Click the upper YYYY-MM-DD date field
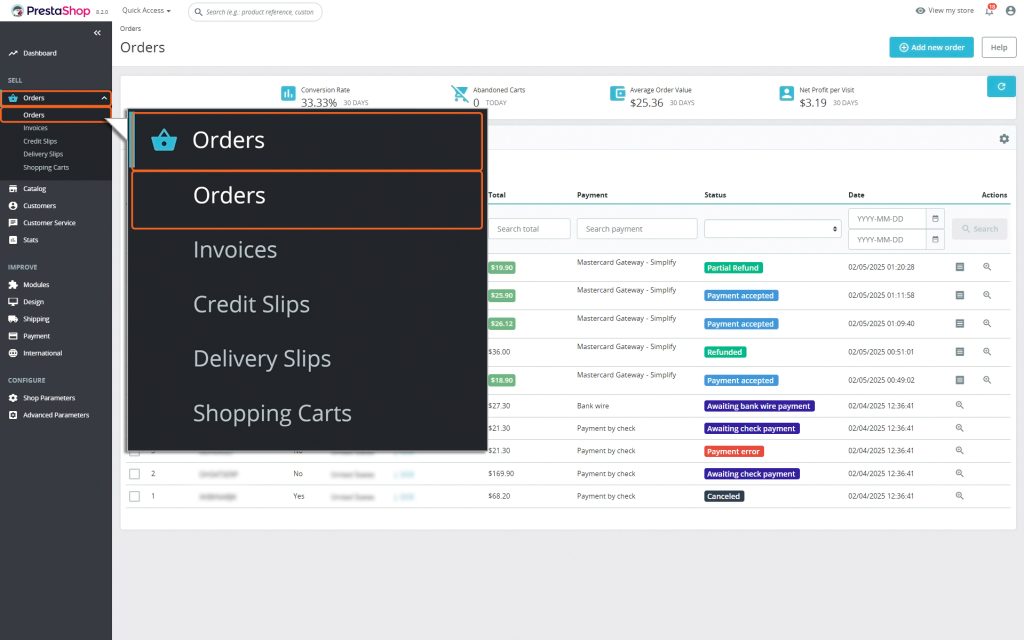Viewport: 1024px width, 640px height. (x=887, y=219)
